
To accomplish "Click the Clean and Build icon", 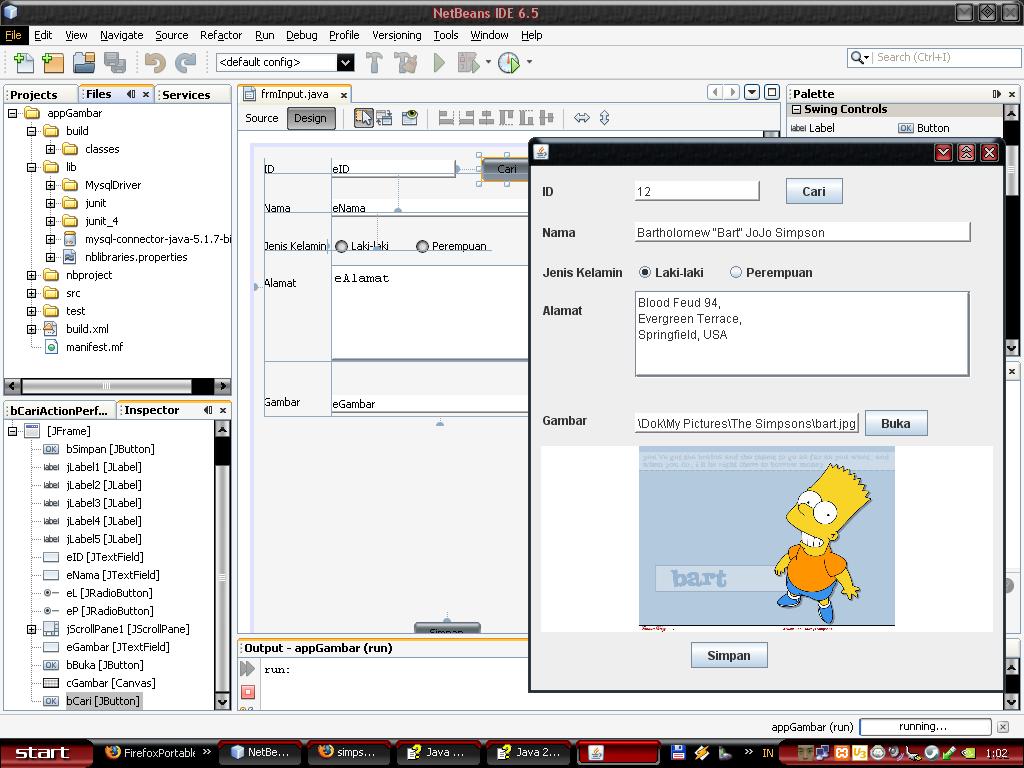I will point(406,62).
